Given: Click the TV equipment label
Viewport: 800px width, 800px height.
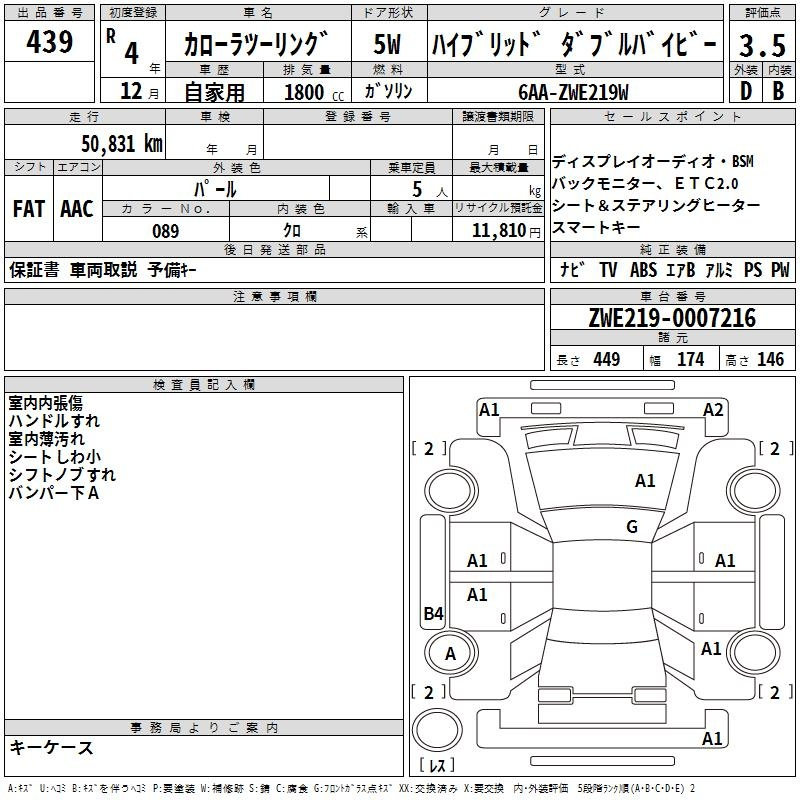Looking at the screenshot, I should click(608, 270).
